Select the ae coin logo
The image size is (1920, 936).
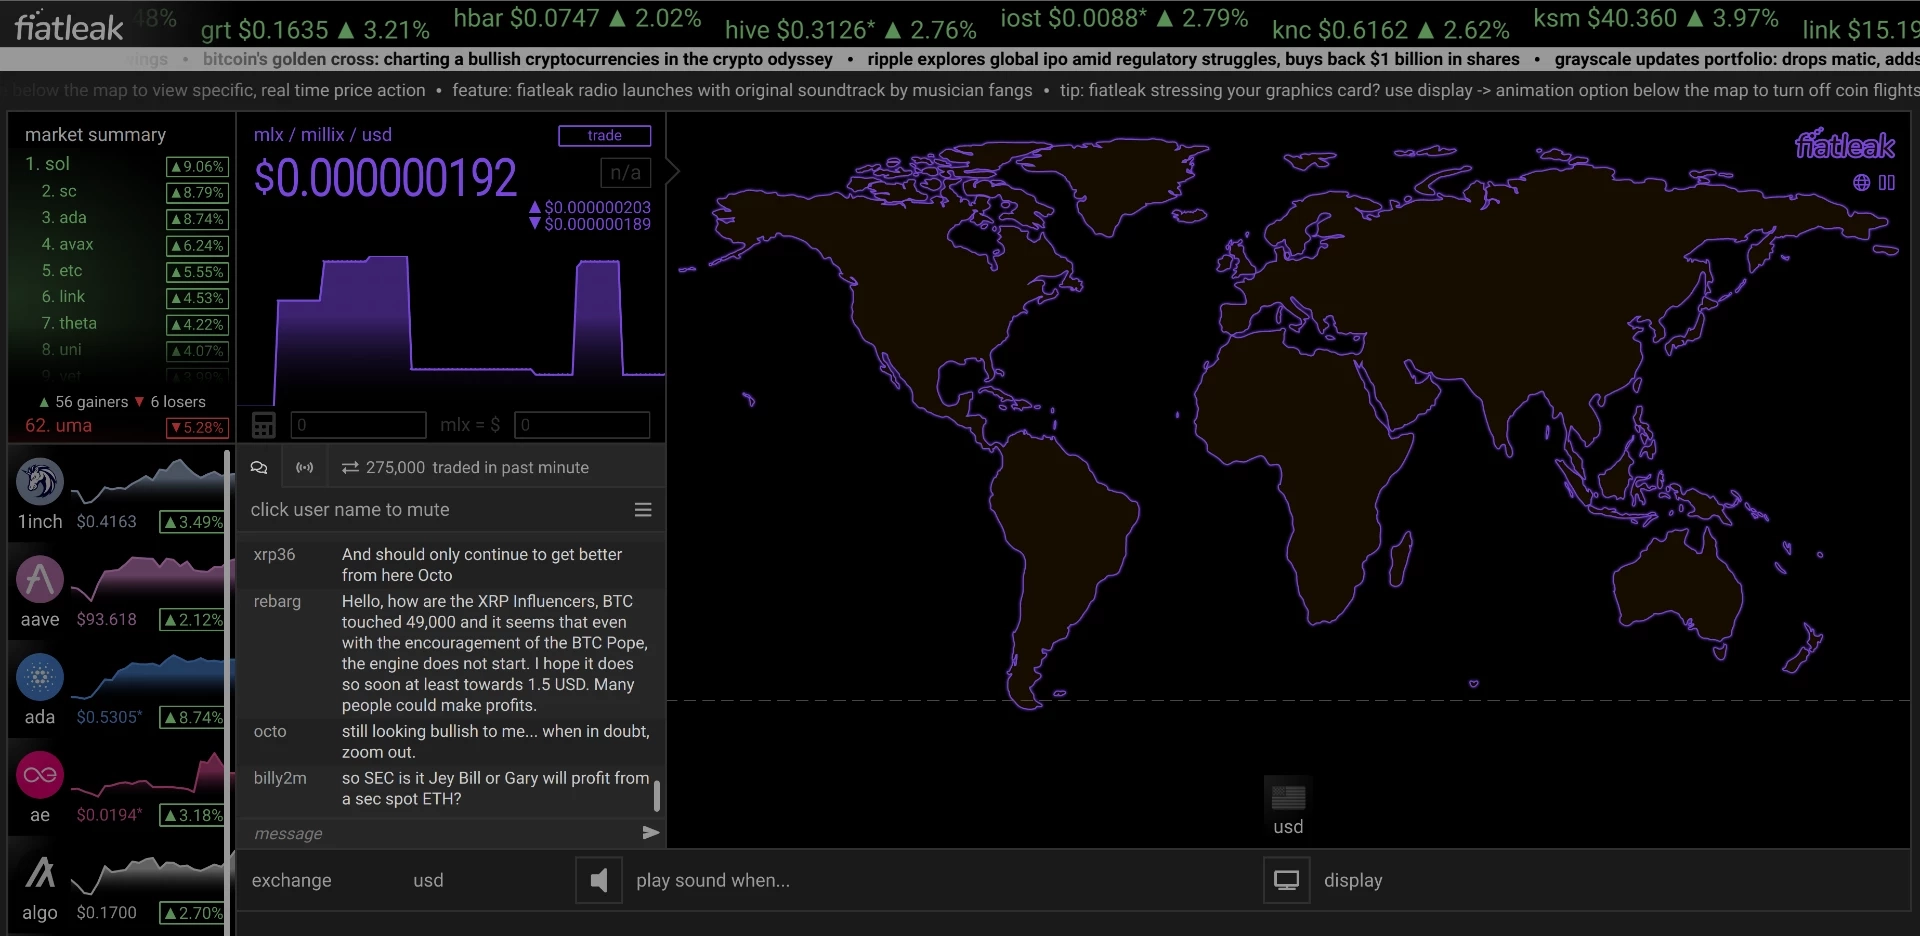(40, 775)
